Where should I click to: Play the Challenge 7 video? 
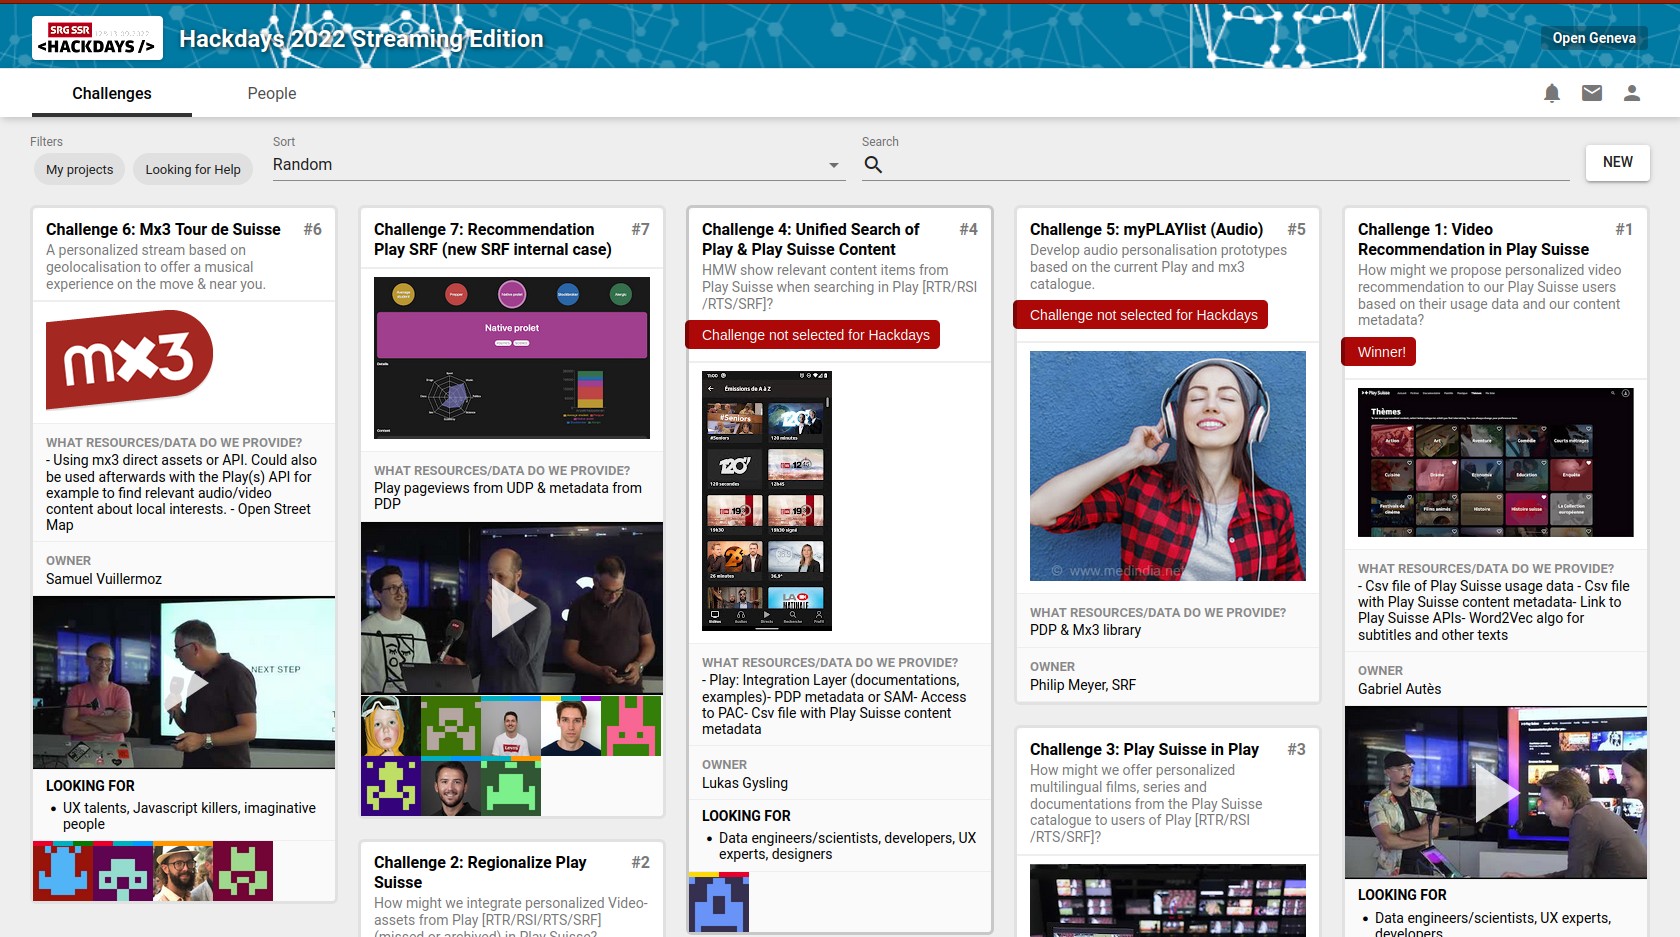pyautogui.click(x=512, y=608)
